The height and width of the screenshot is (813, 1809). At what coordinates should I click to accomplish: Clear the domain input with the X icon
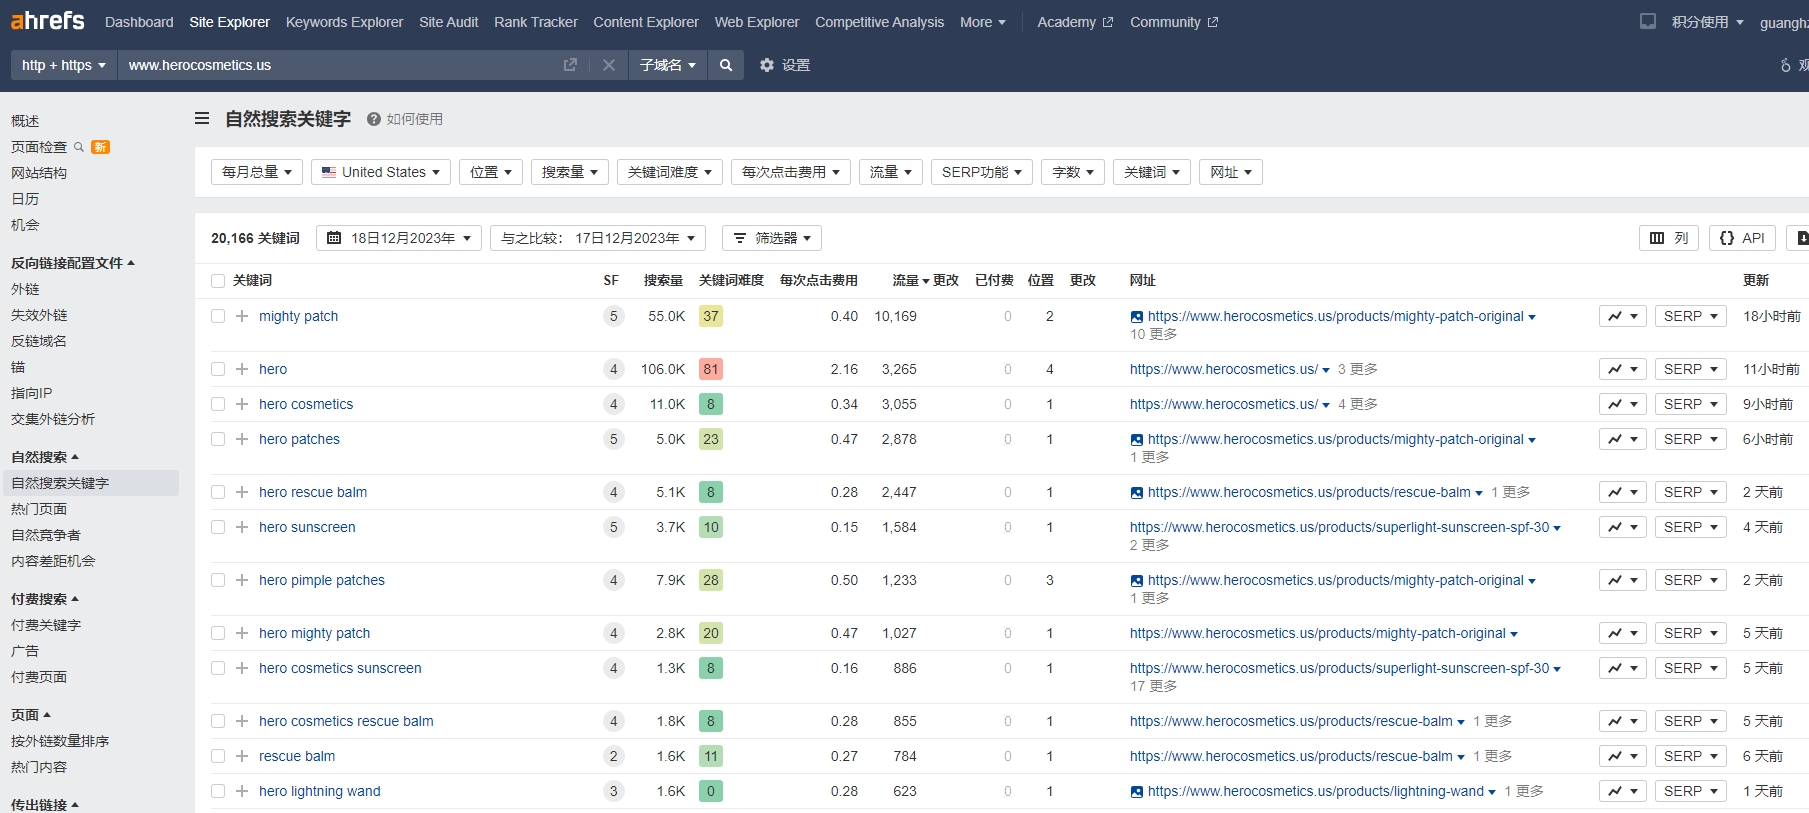click(608, 65)
